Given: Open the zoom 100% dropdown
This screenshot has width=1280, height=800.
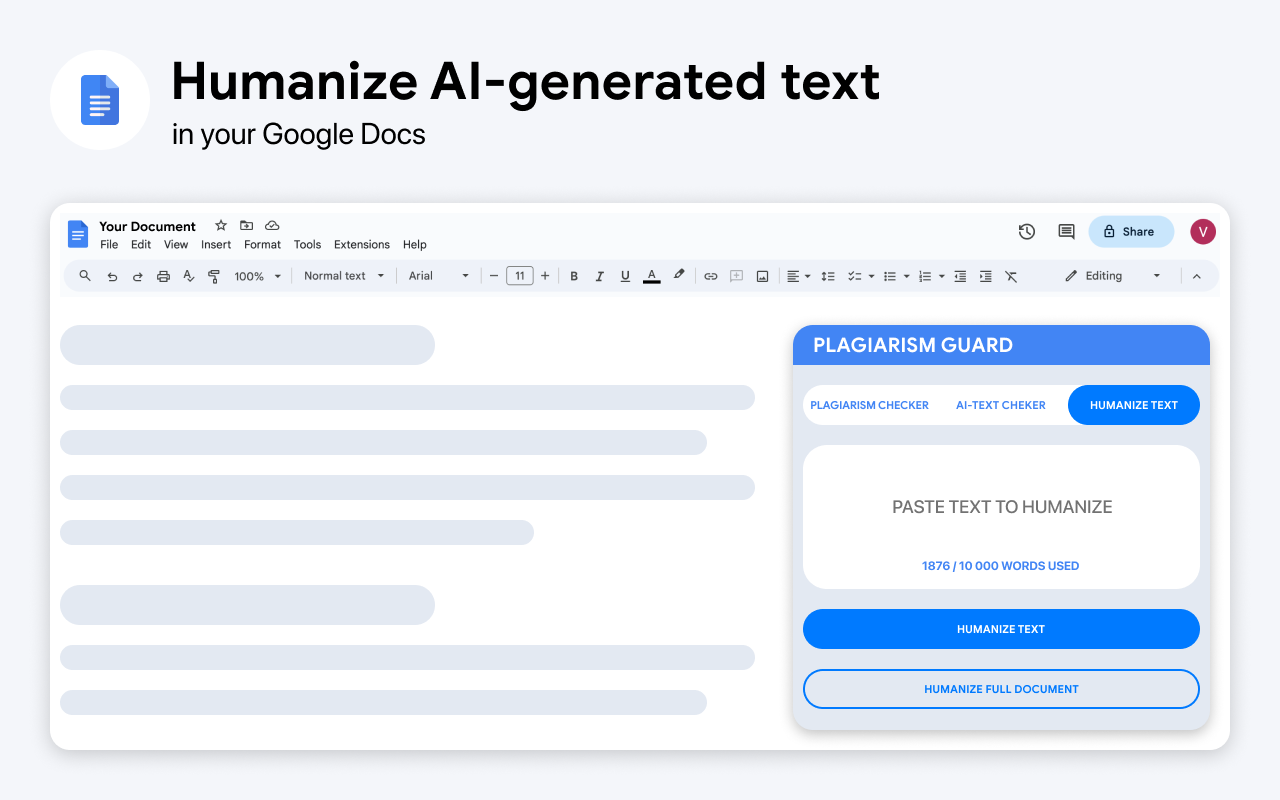Looking at the screenshot, I should tap(258, 276).
